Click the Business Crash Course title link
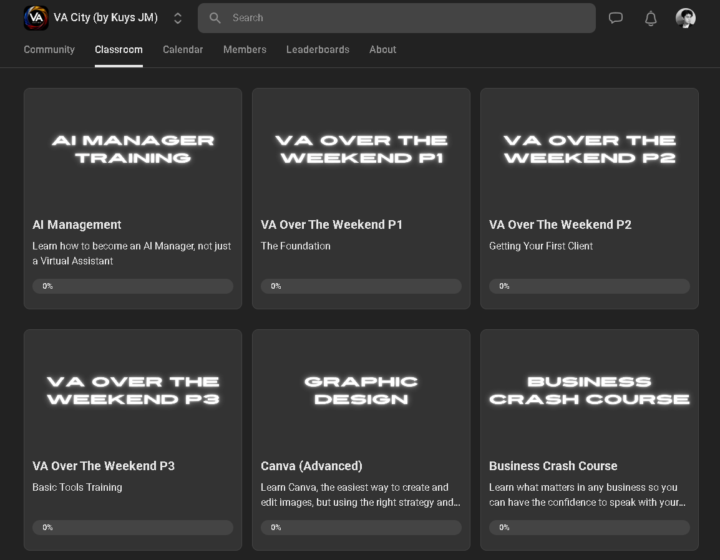 click(553, 466)
